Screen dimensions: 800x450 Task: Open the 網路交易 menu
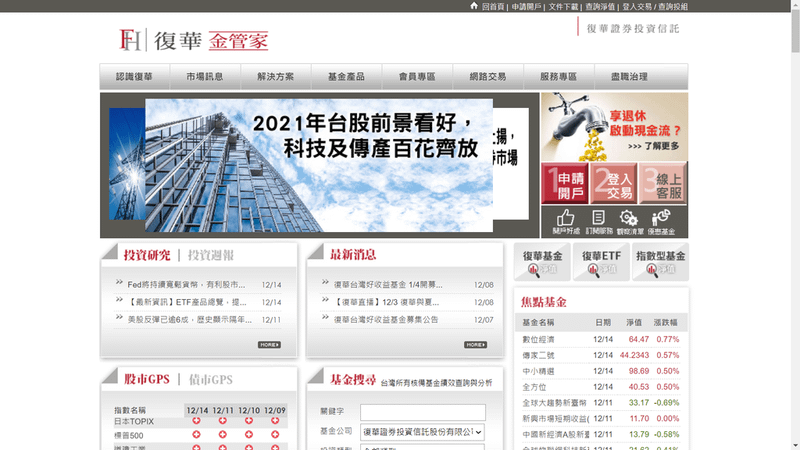[488, 77]
